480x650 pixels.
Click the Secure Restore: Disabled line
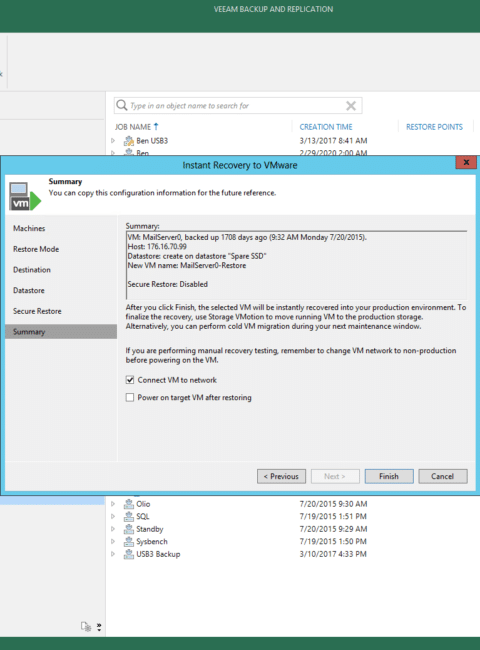tap(167, 284)
